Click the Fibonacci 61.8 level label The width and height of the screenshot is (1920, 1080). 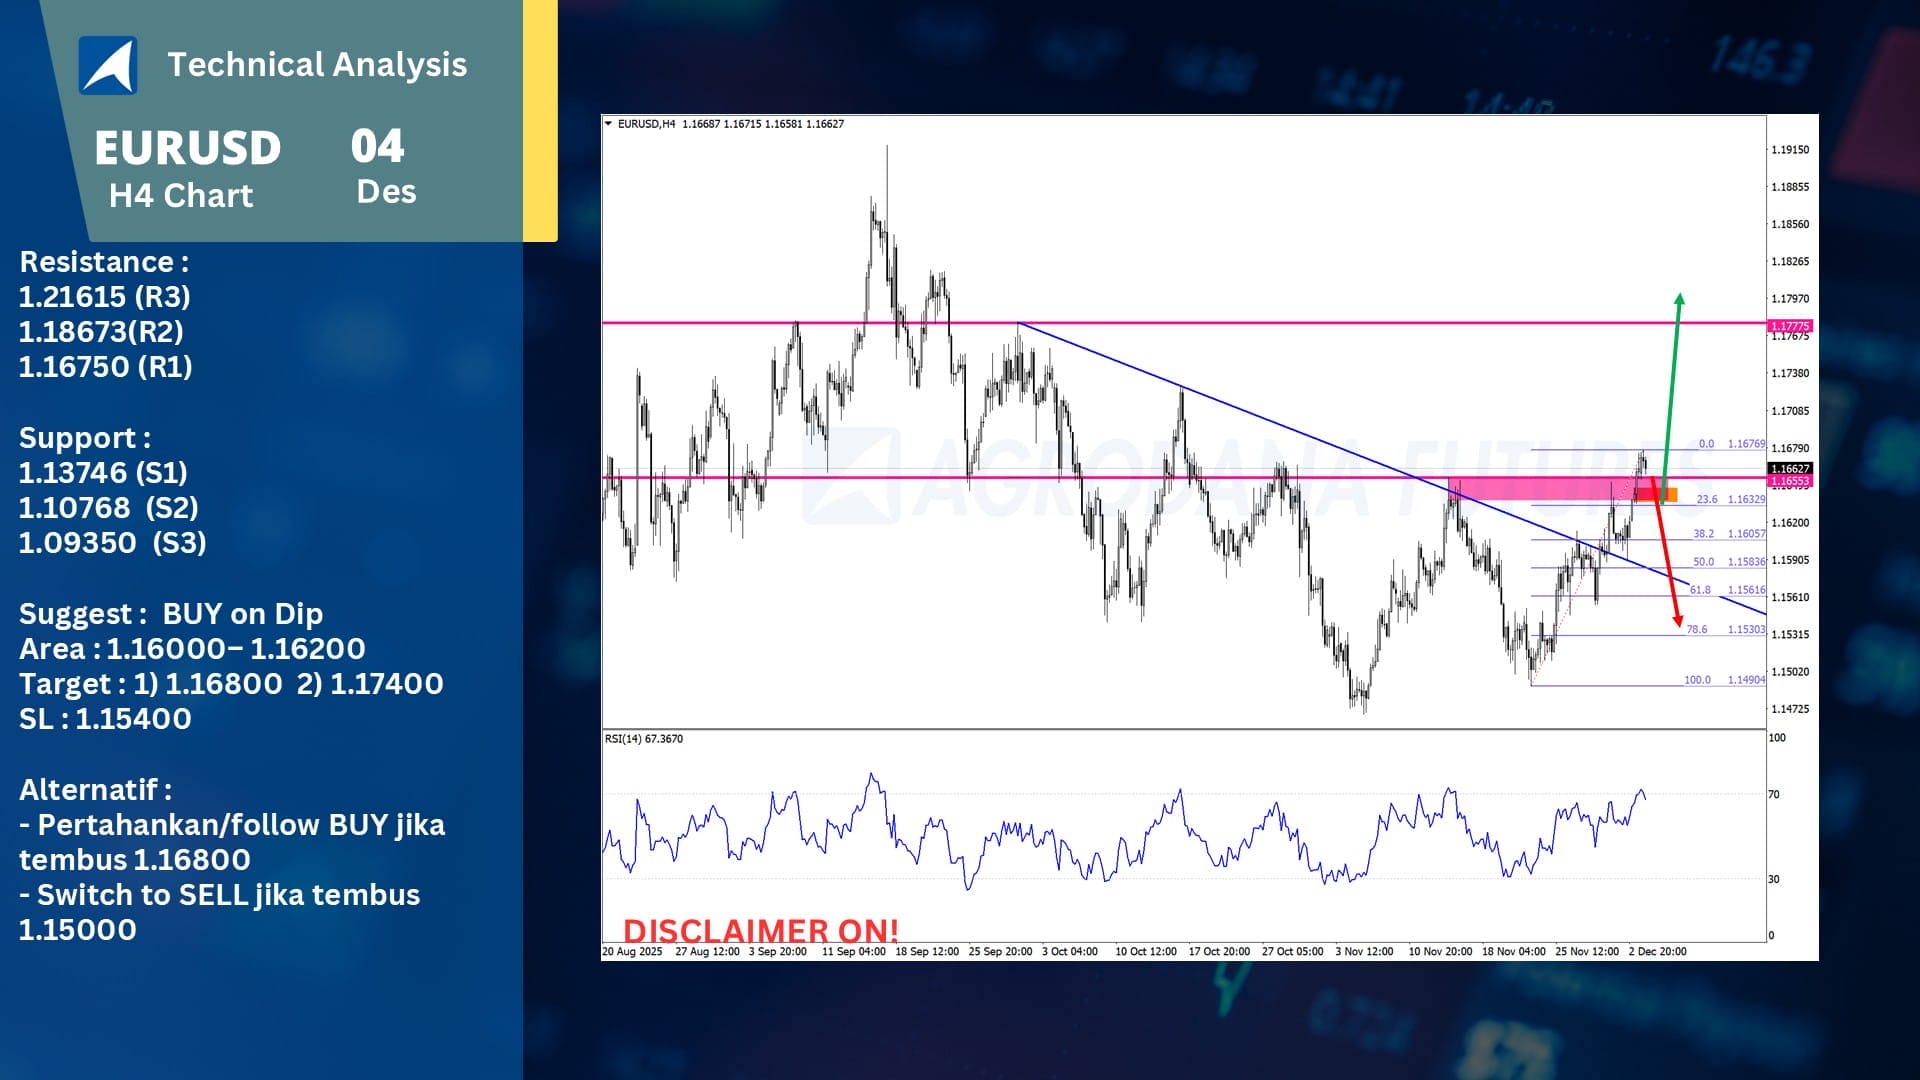1700,590
